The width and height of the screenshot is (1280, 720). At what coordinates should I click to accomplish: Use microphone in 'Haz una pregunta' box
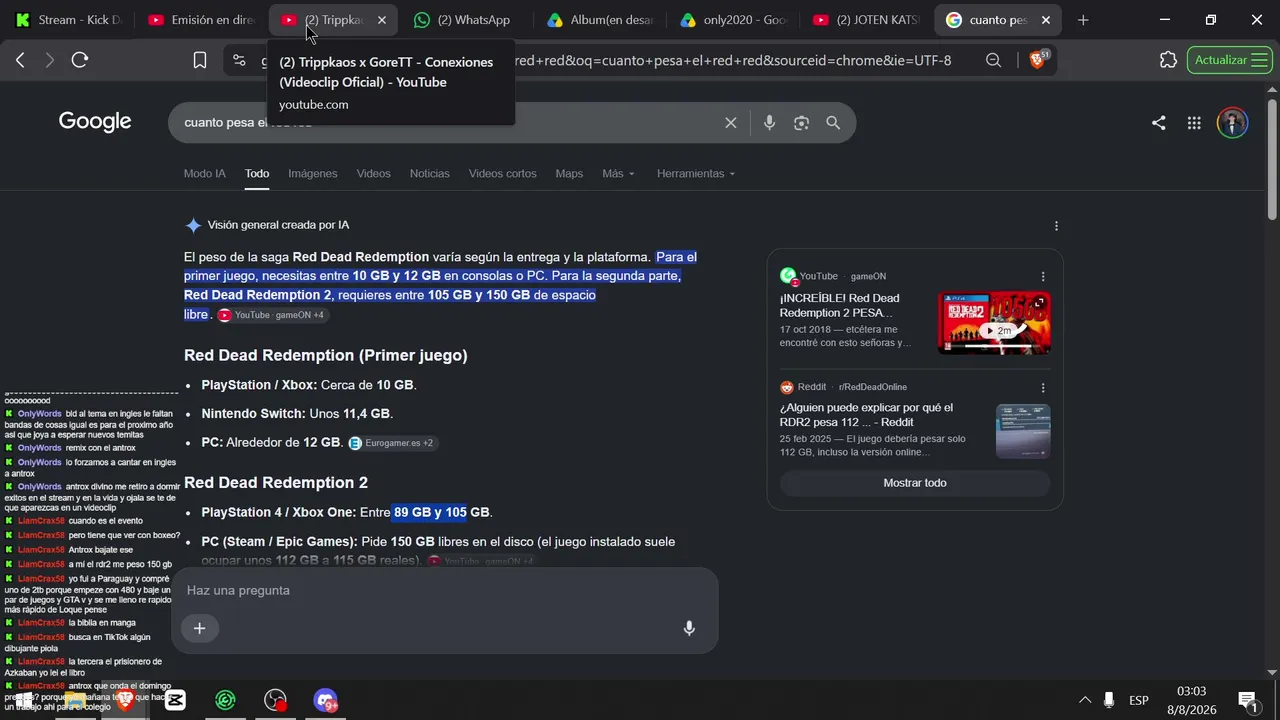point(689,628)
